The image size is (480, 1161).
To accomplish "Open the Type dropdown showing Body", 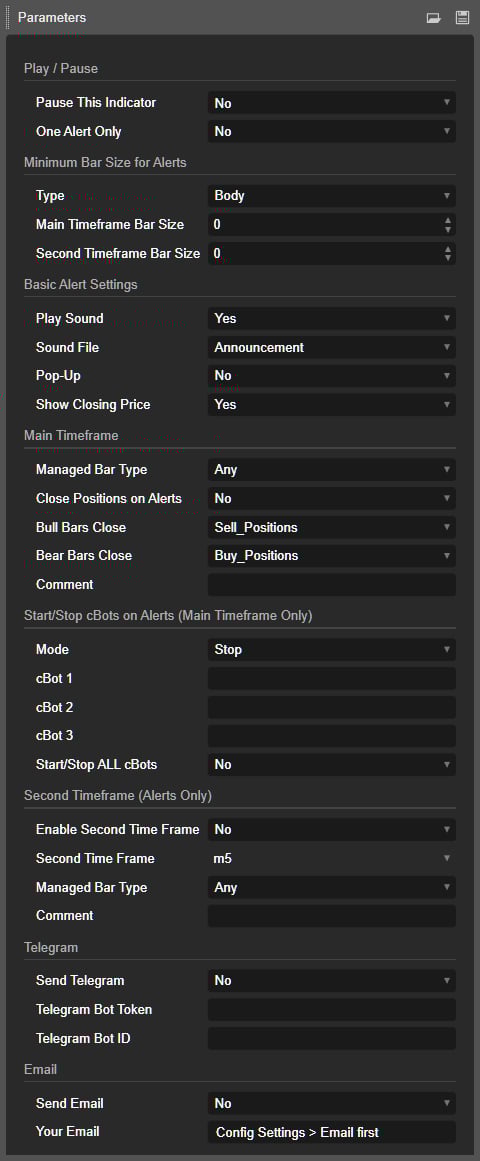I will point(332,196).
